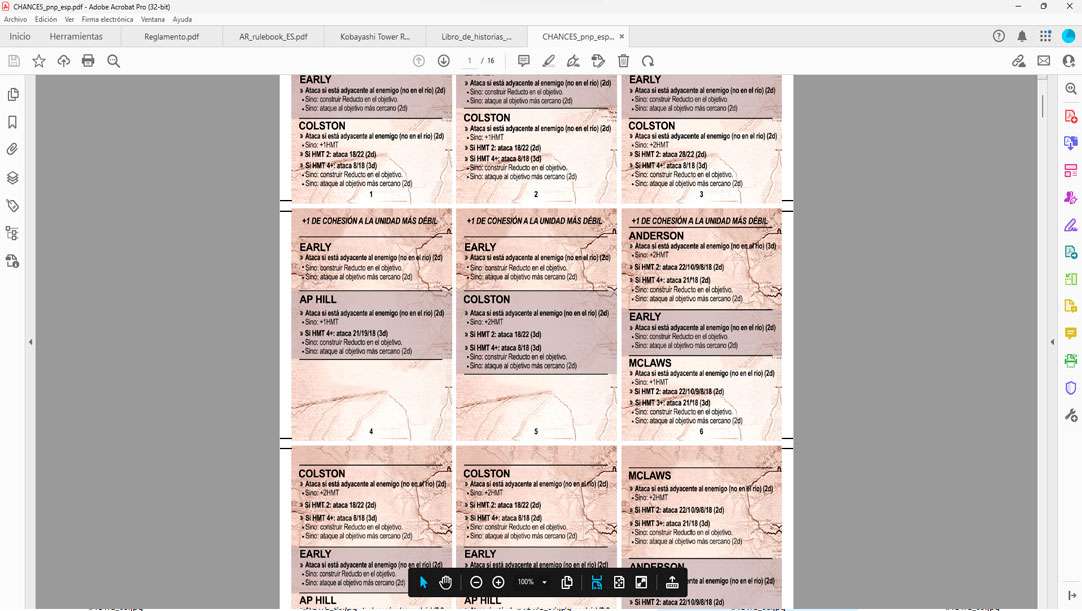Send the file by email
The image size is (1082, 611).
pos(1043,61)
